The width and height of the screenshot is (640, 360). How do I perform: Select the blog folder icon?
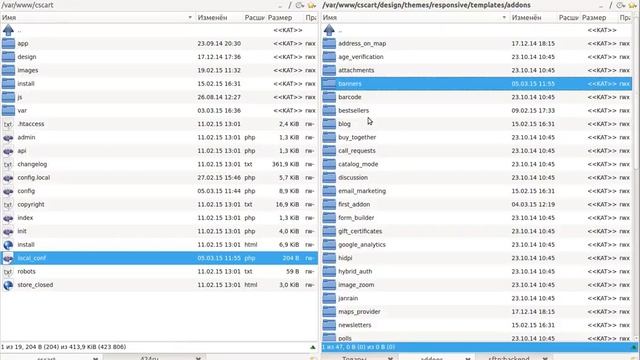(x=329, y=124)
